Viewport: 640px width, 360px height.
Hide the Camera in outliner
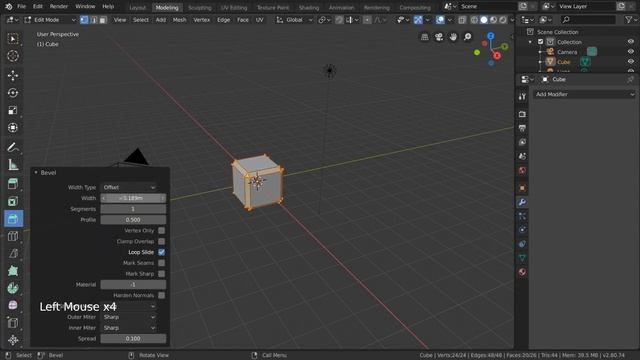[x=631, y=52]
